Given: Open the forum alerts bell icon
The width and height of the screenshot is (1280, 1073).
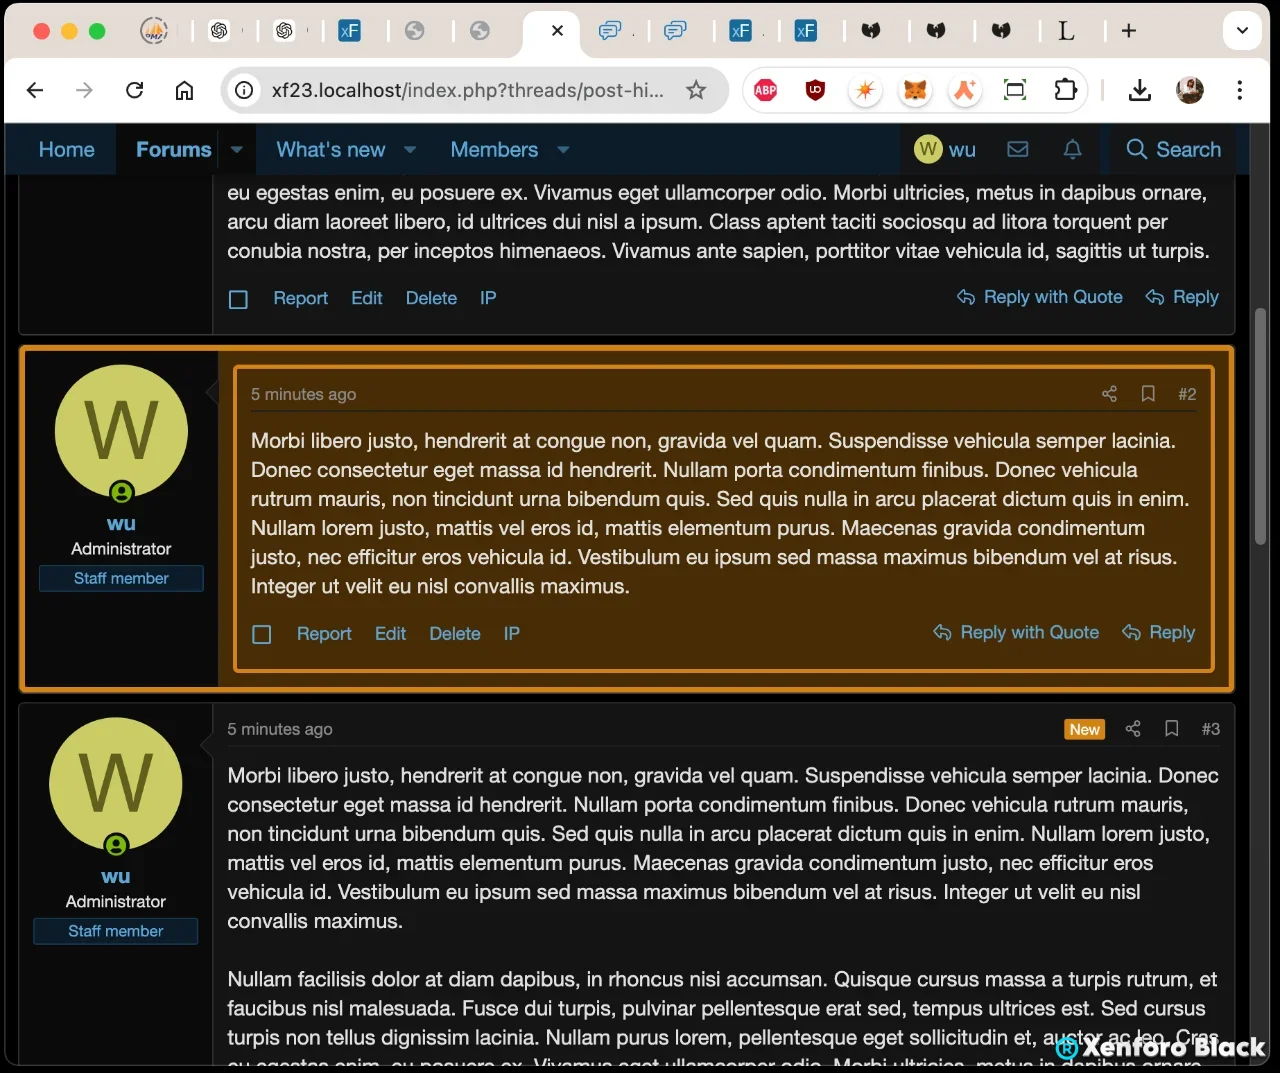Looking at the screenshot, I should (1073, 149).
